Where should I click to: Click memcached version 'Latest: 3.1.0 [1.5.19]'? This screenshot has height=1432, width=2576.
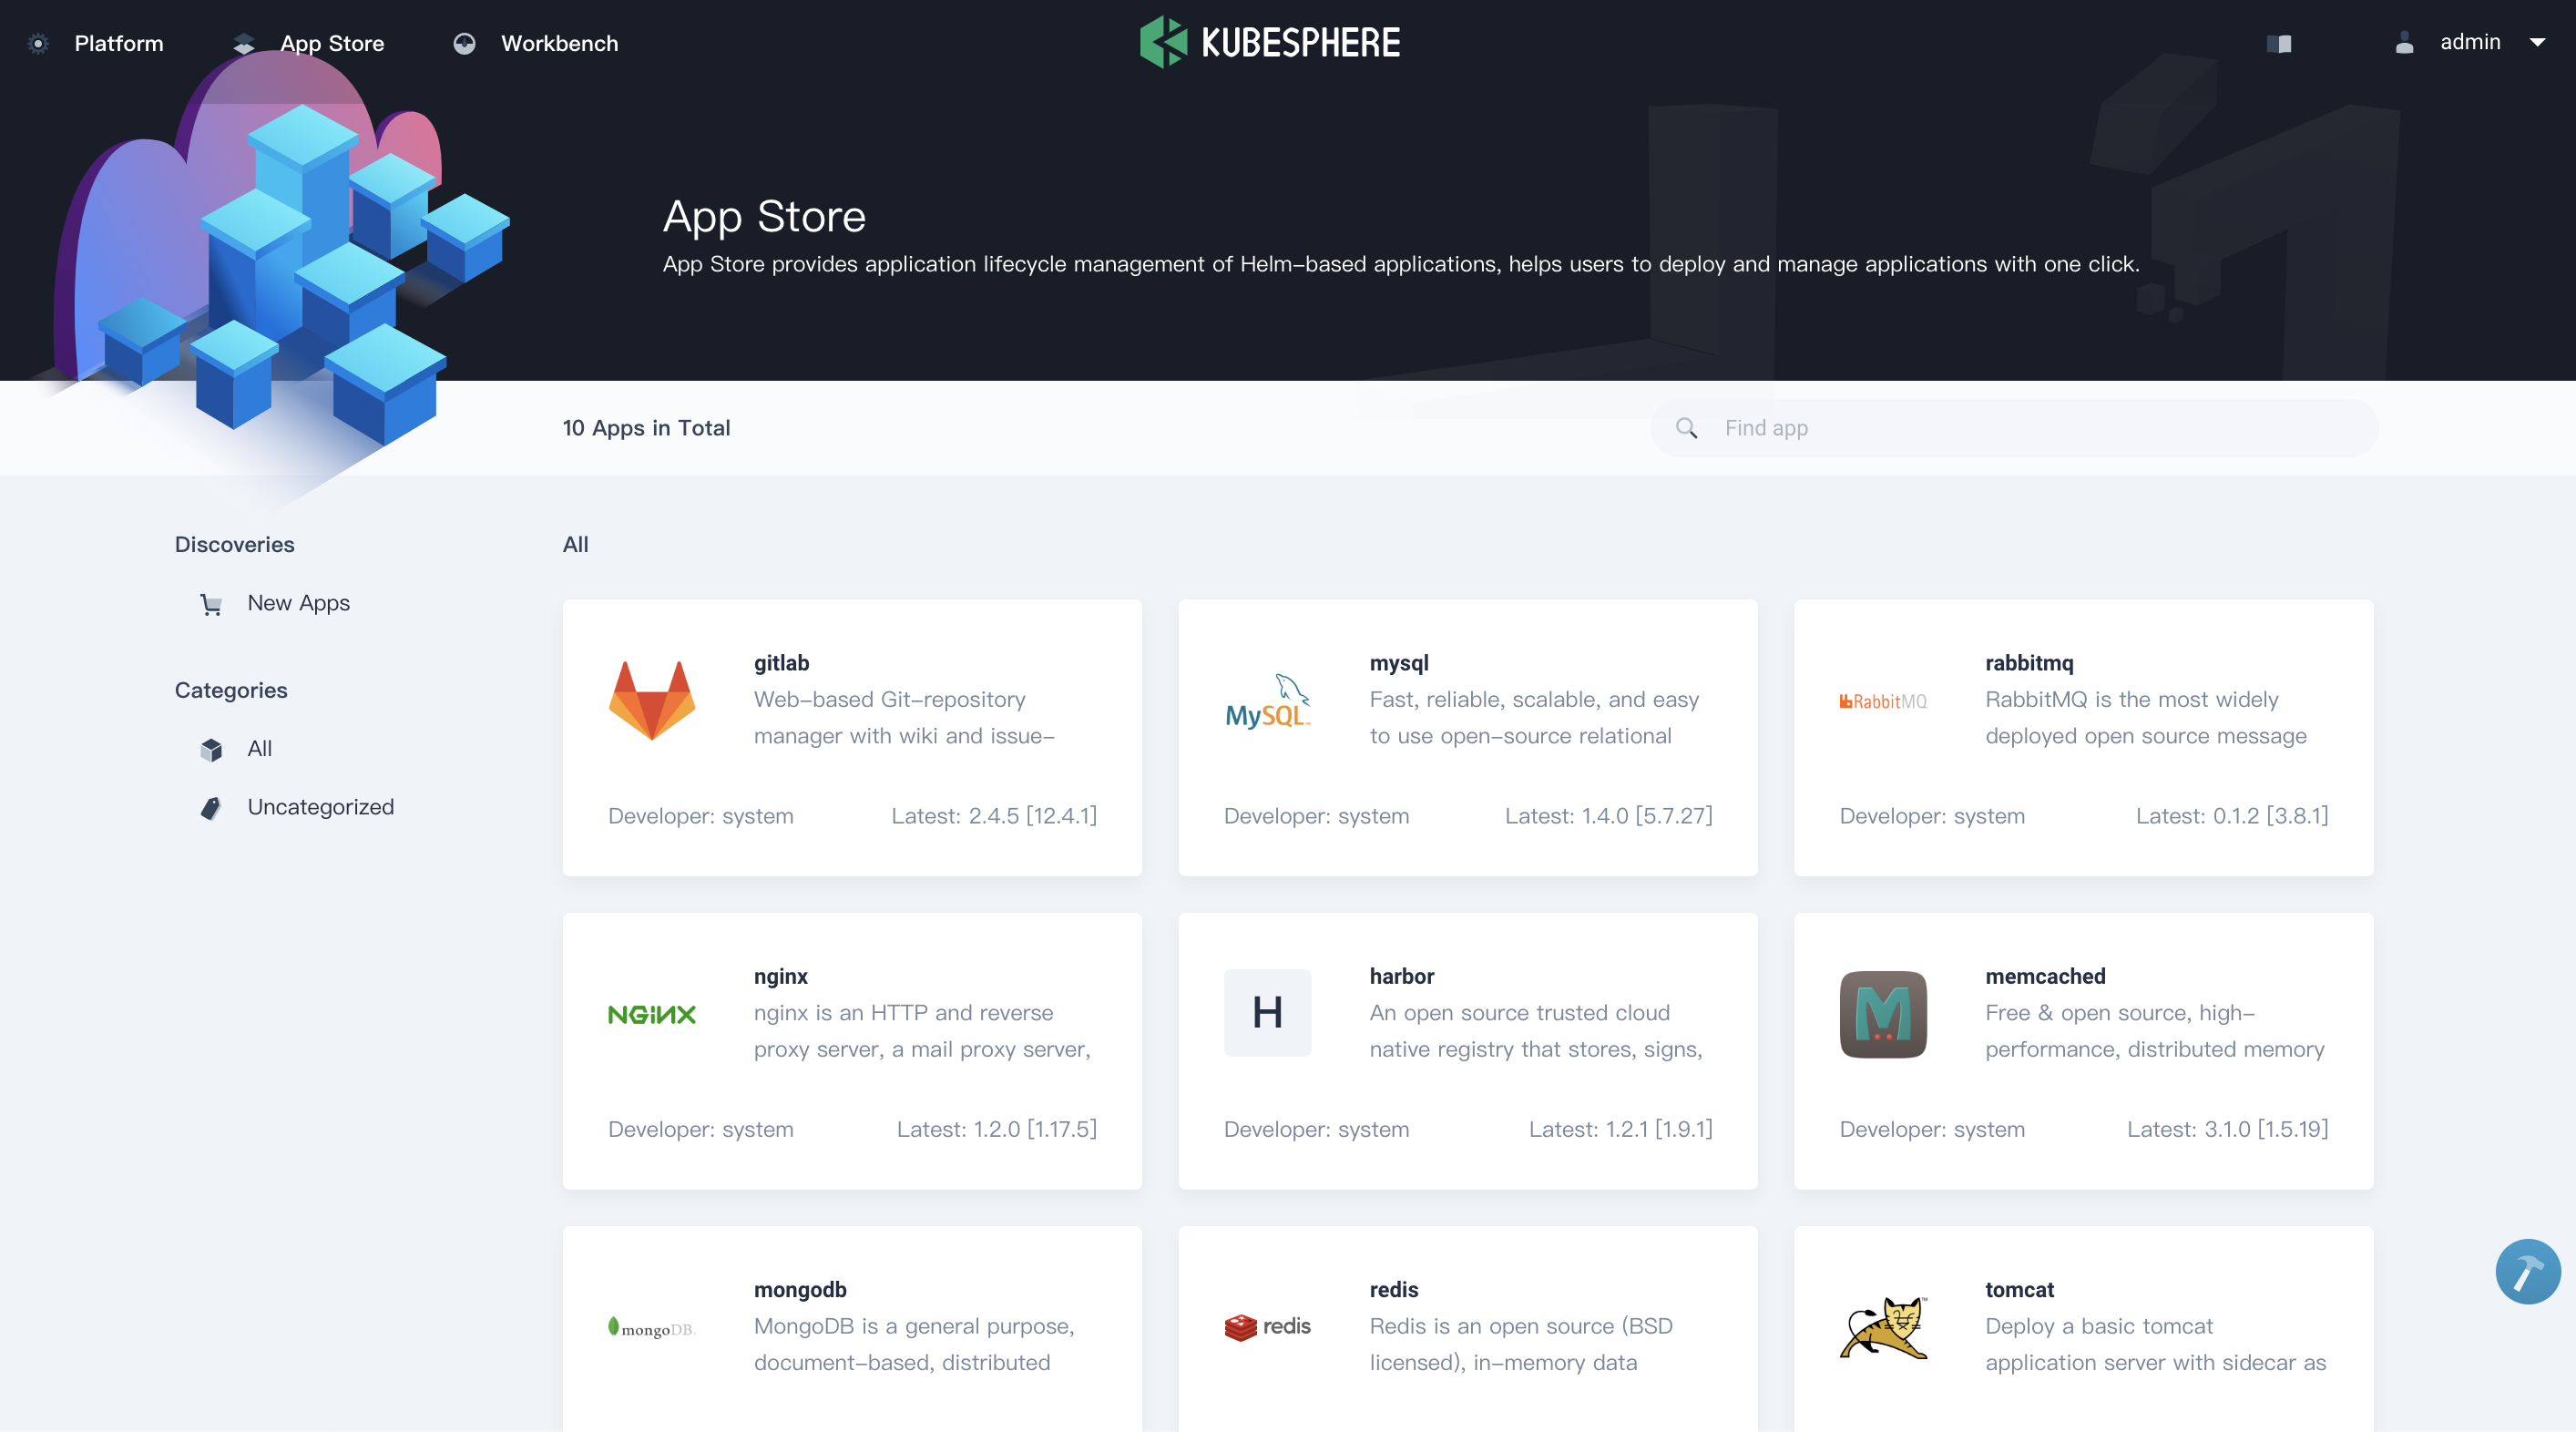pos(2227,1129)
